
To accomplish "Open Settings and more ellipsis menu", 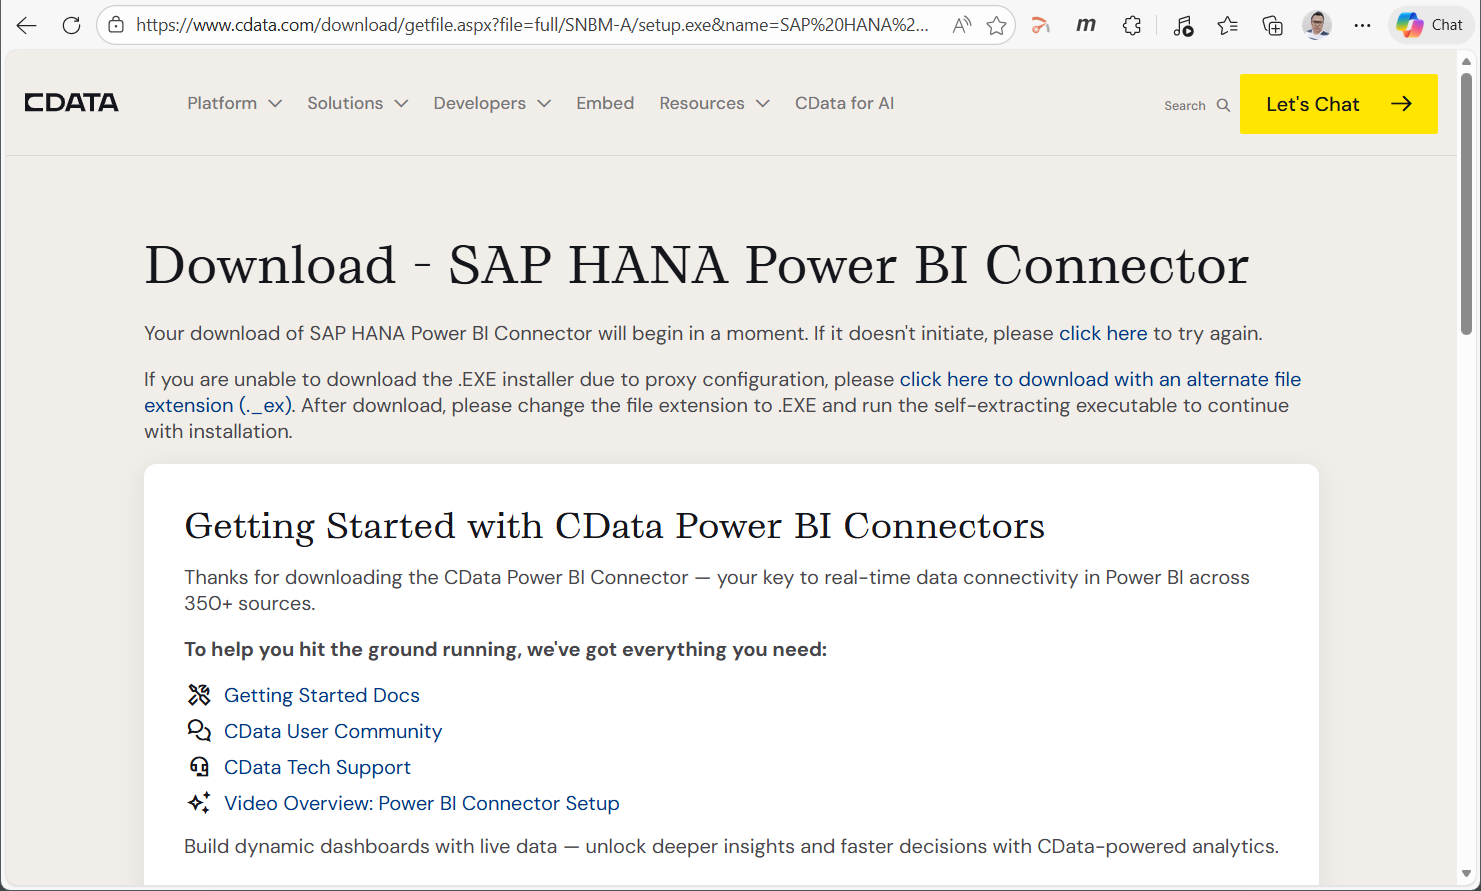I will pyautogui.click(x=1362, y=25).
